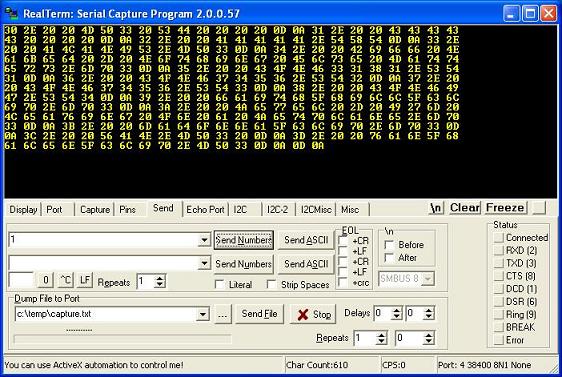Click the RXD (2) status indicator

click(x=499, y=250)
